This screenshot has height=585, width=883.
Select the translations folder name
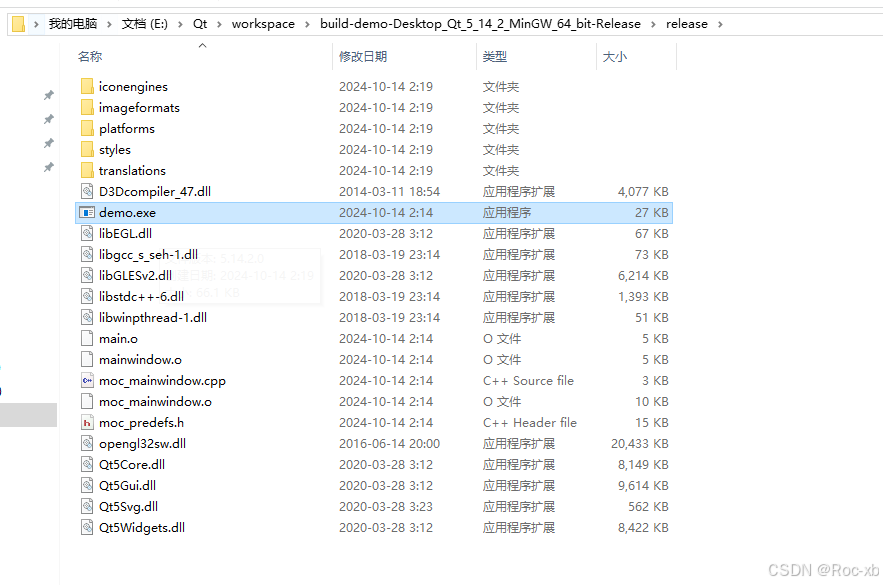pos(132,171)
